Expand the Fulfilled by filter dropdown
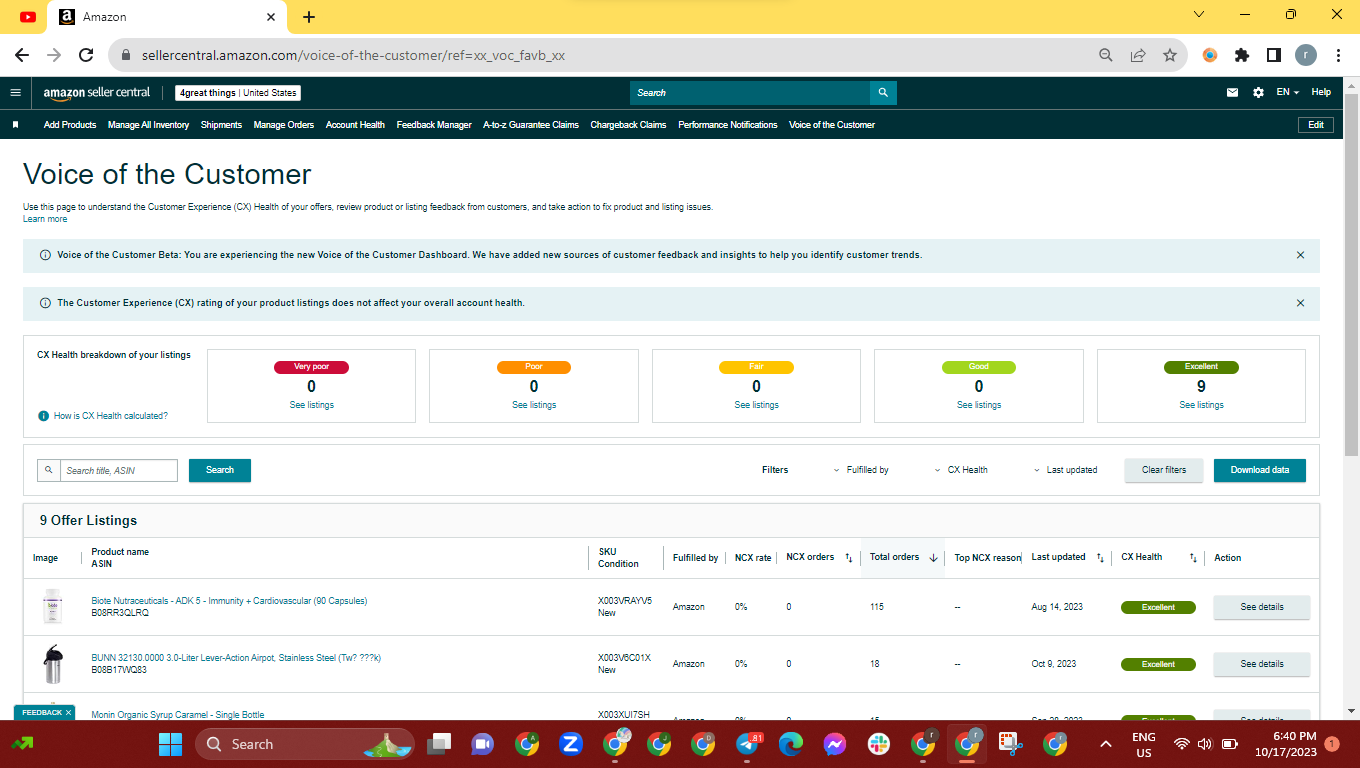1360x768 pixels. [861, 470]
